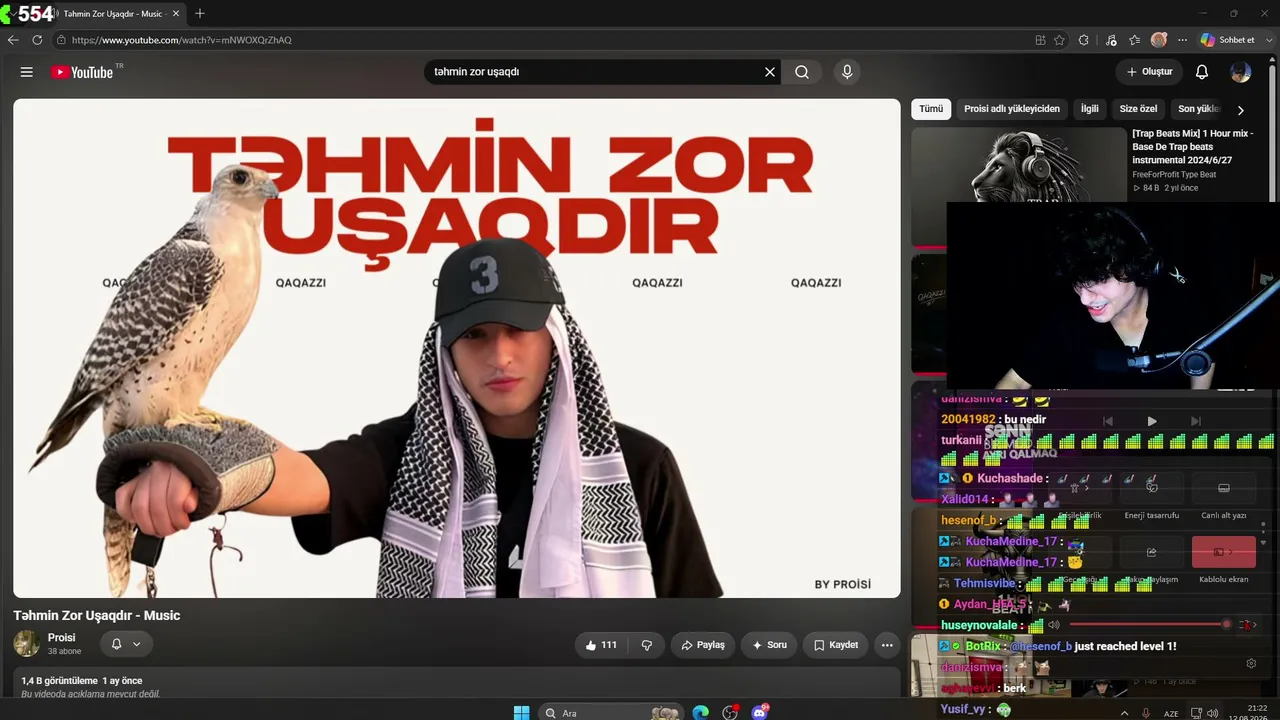Open the browser extensions puzzle icon
The height and width of the screenshot is (720, 1280).
pos(1084,40)
